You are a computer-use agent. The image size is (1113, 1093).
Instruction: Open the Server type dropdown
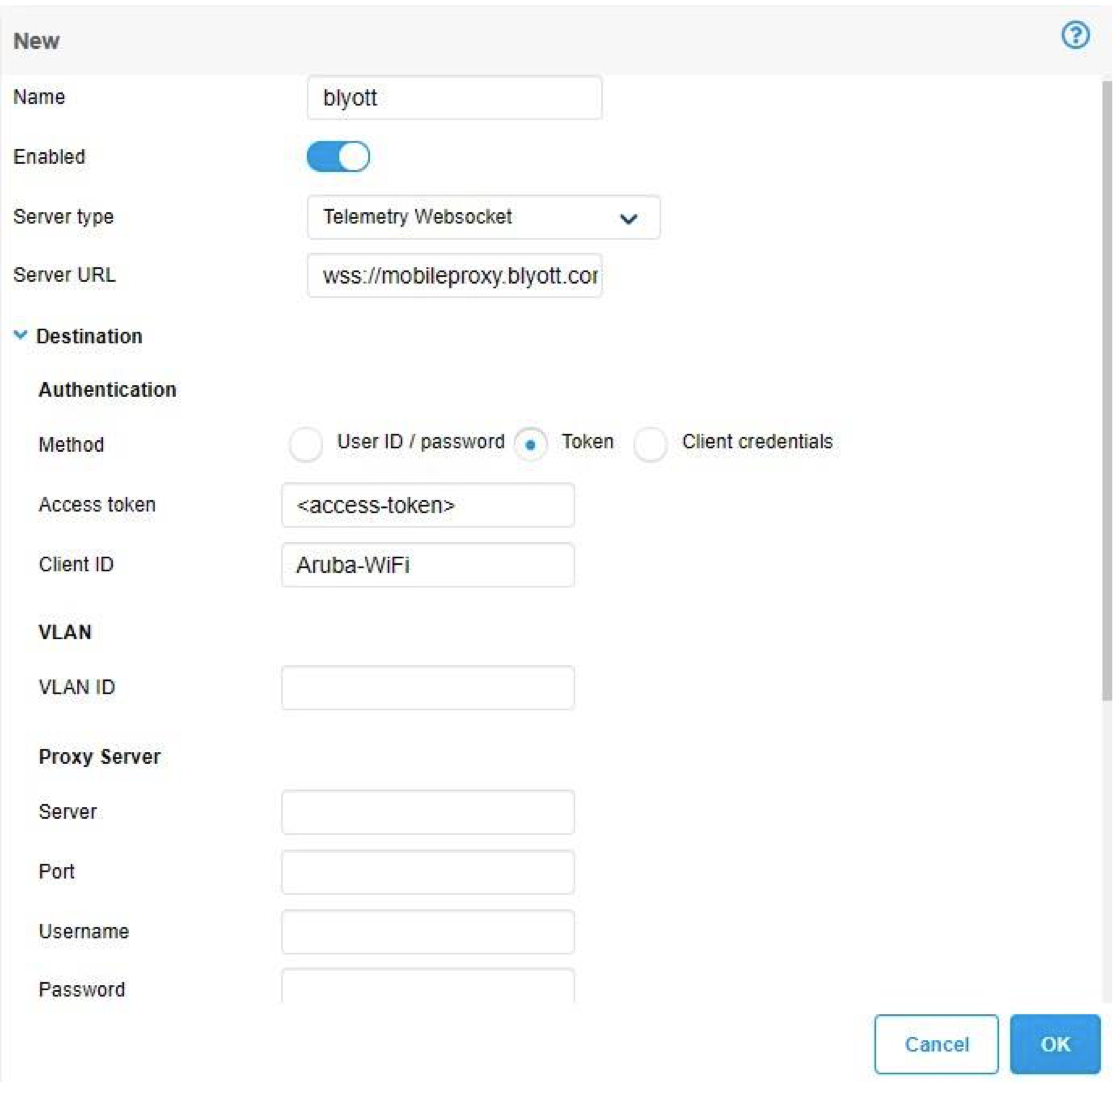(x=483, y=218)
